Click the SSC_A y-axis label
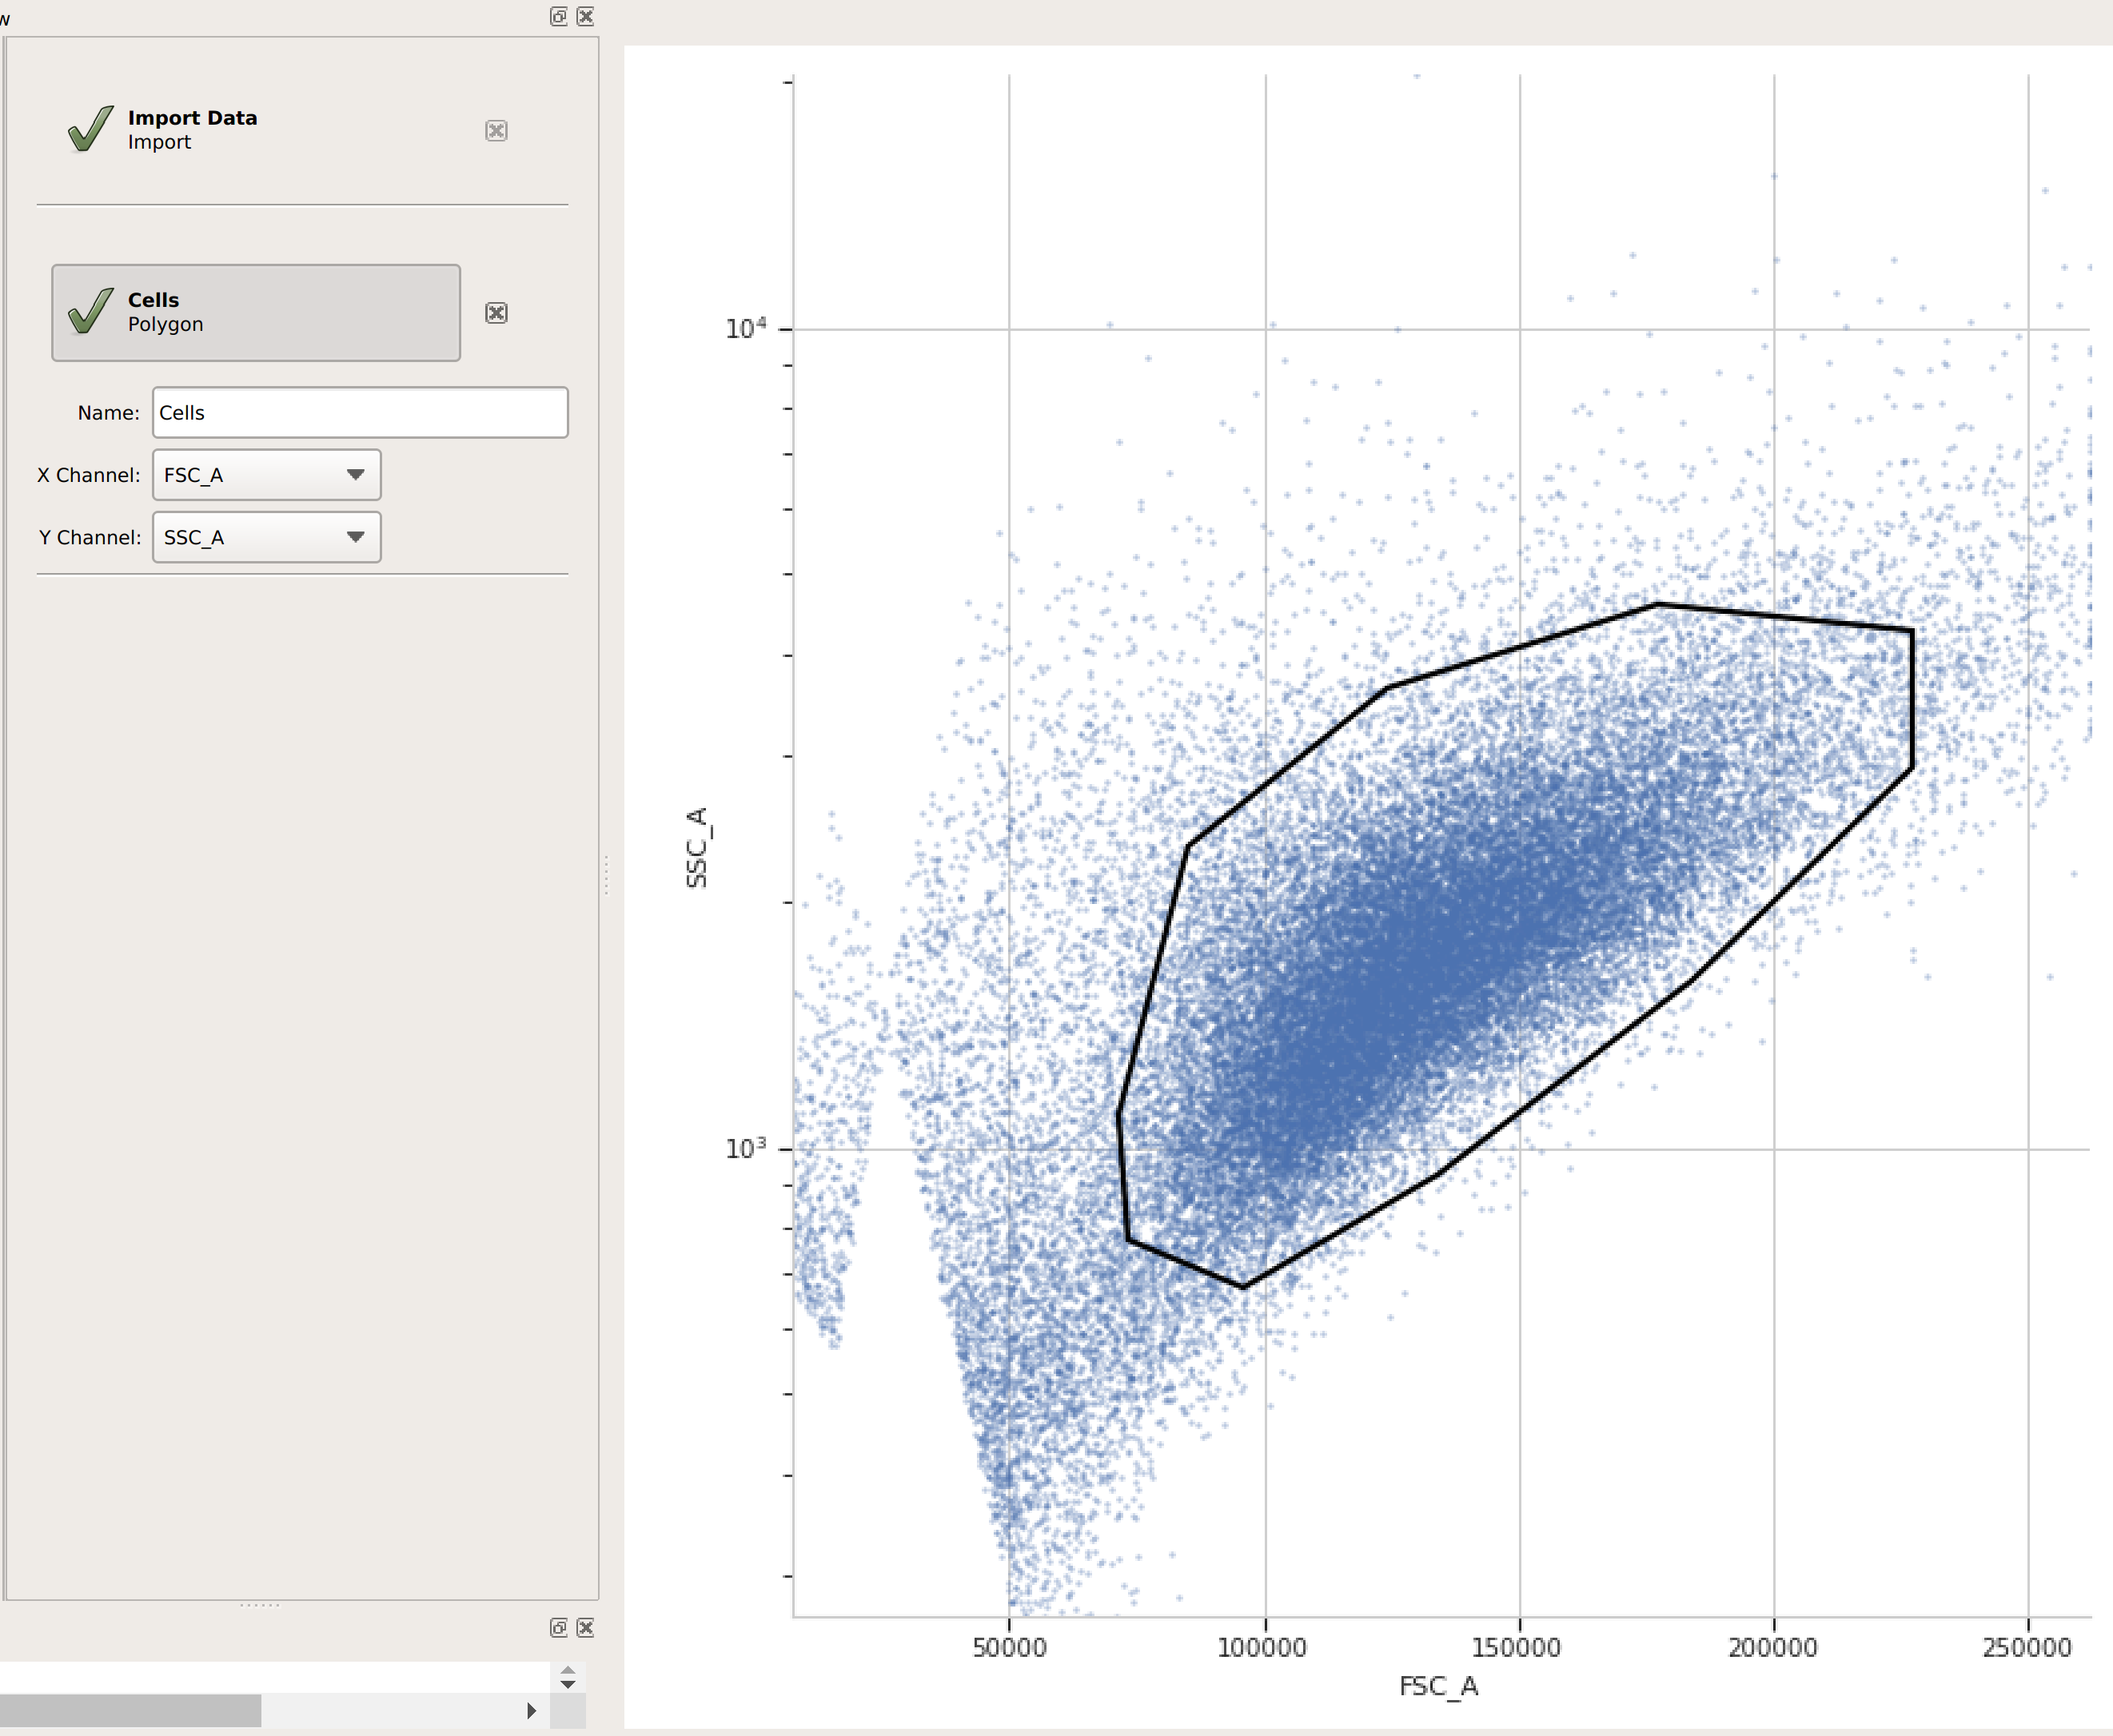This screenshot has height=1736, width=2113. click(x=697, y=847)
